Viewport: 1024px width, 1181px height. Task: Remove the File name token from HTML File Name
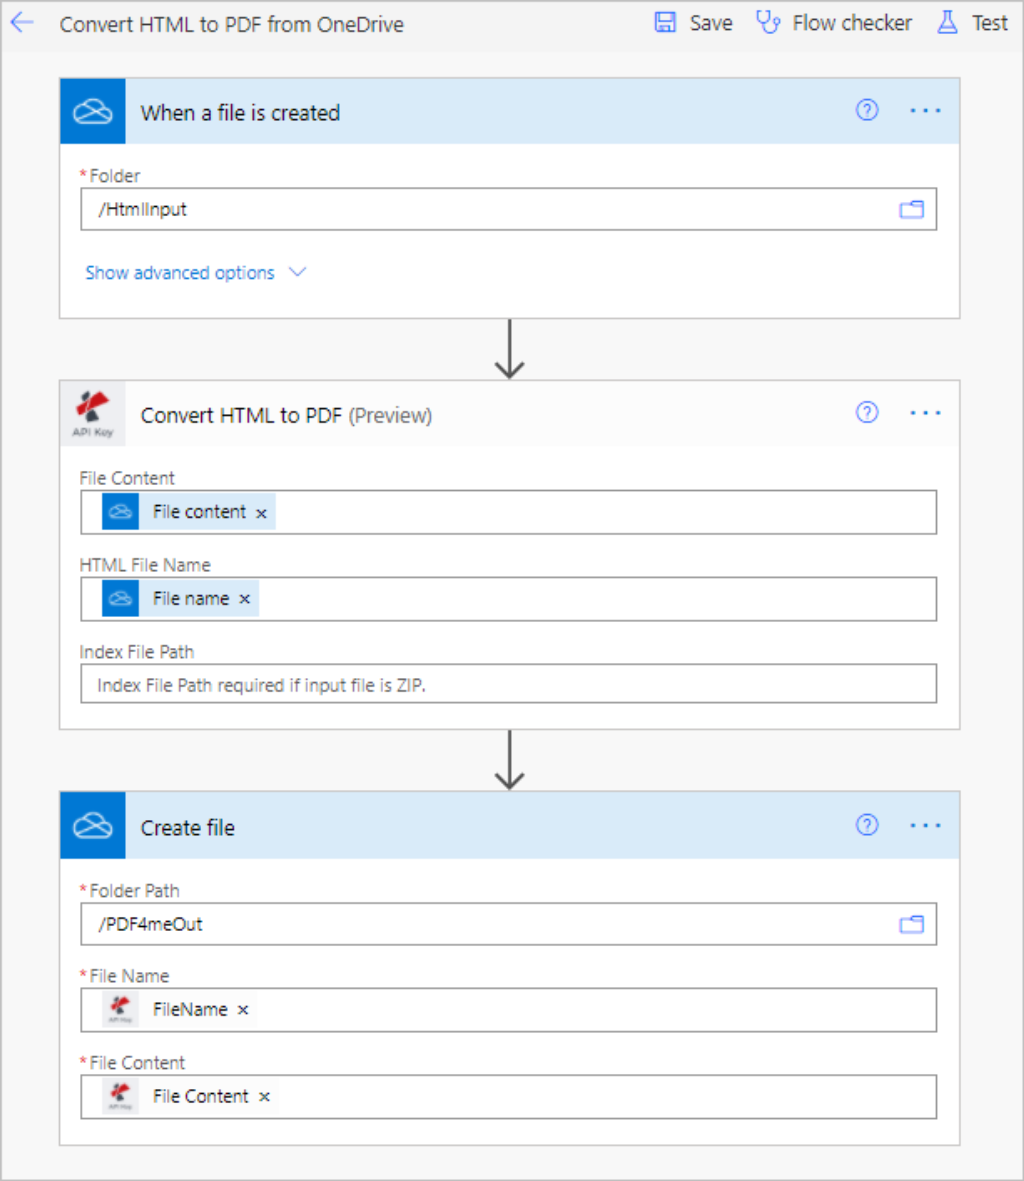click(x=243, y=598)
